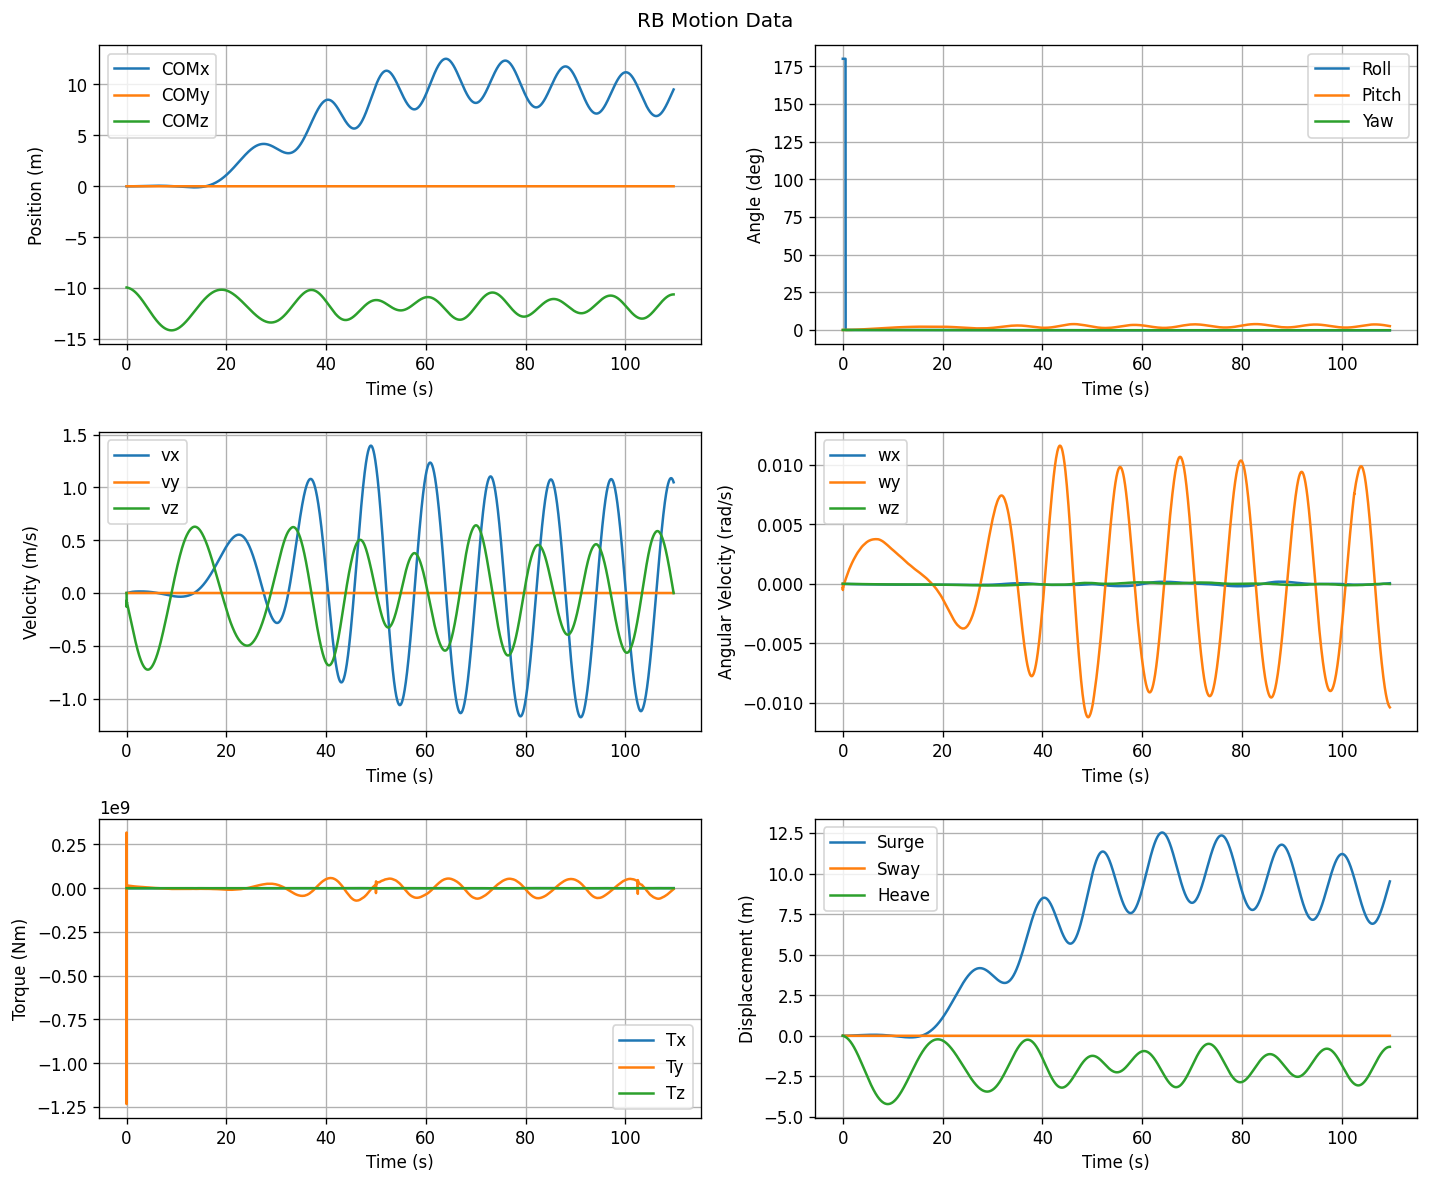This screenshot has width=1429, height=1184.
Task: Click the "Displacement (m)" y-axis label
Action: [747, 969]
